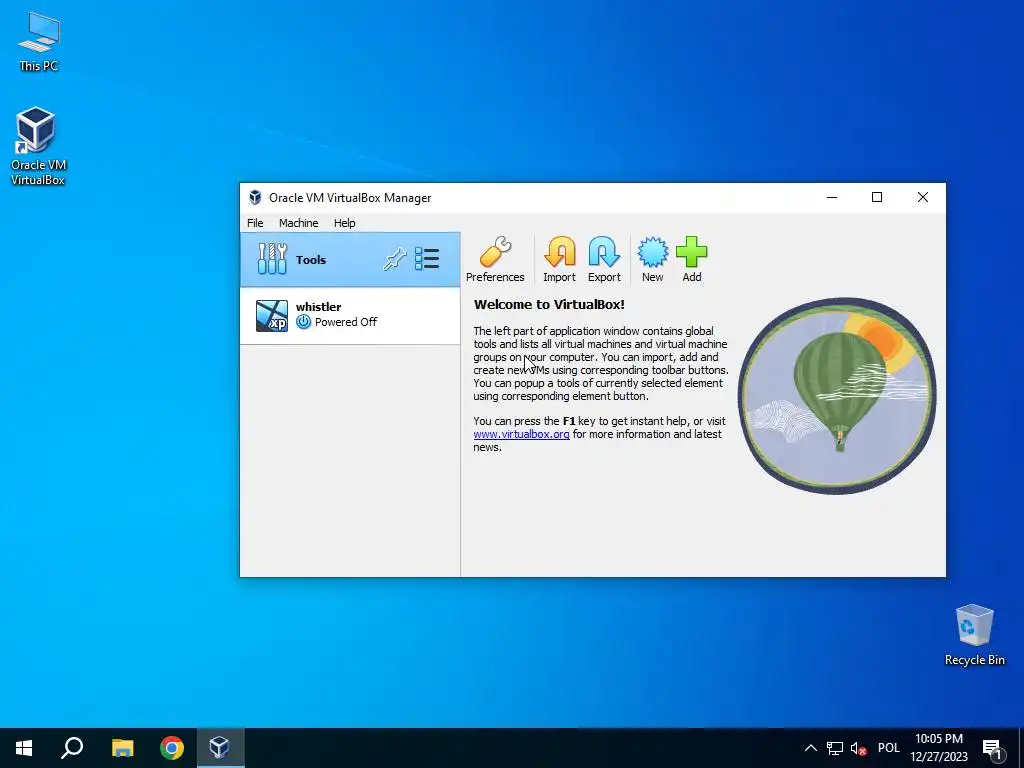Launch Chrome from the taskbar
Image resolution: width=1024 pixels, height=768 pixels.
[172, 748]
